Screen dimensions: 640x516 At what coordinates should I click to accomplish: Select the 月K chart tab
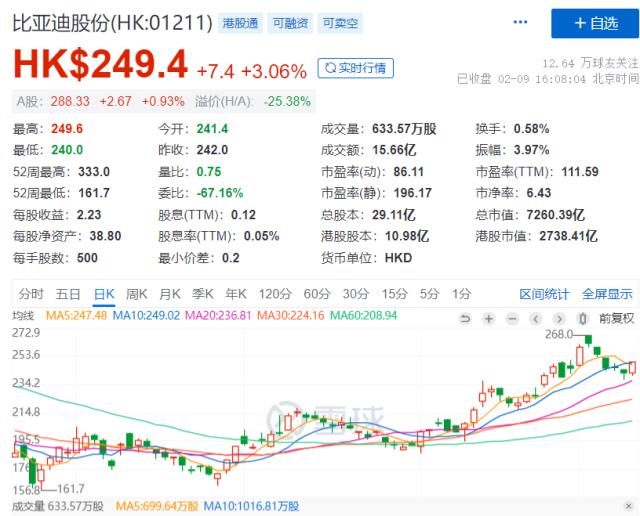170,294
